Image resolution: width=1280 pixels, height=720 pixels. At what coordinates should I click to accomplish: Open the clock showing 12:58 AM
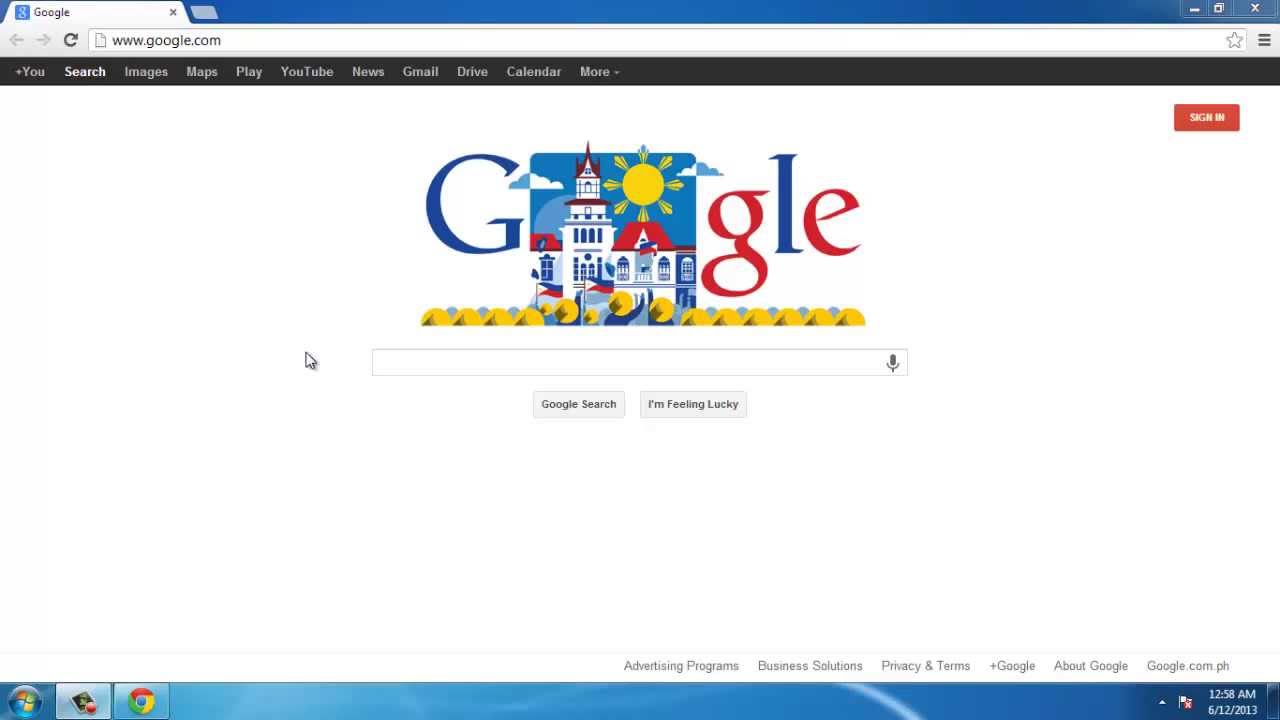click(1232, 702)
